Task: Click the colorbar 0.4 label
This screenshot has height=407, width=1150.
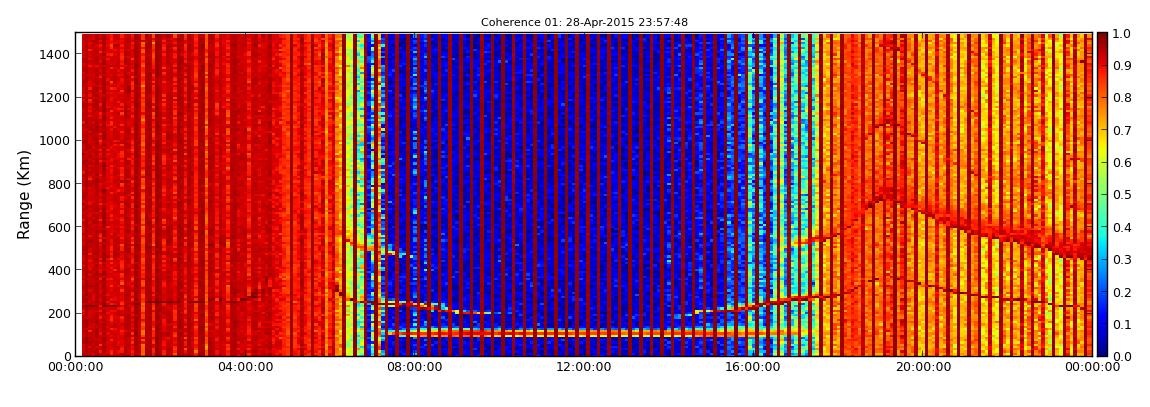Action: (1121, 227)
